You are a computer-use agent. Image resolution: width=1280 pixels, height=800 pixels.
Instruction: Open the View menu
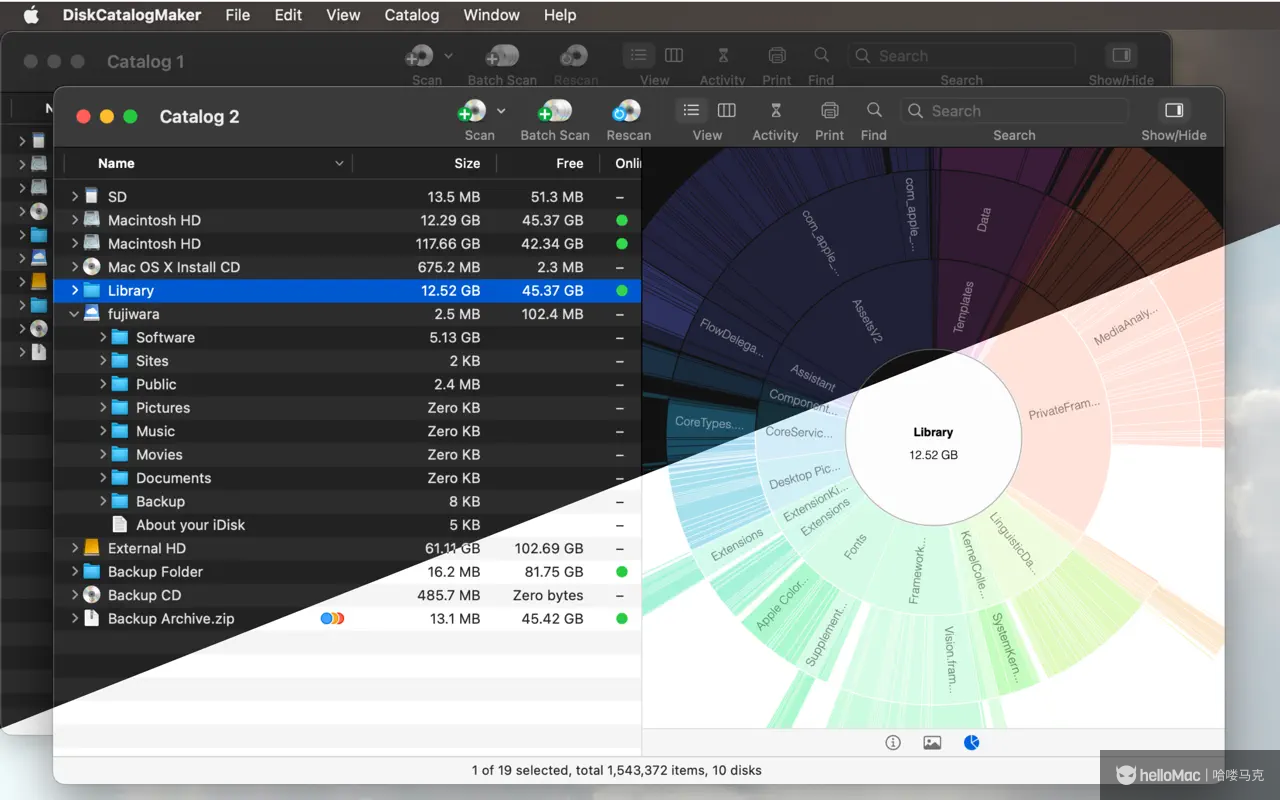click(343, 15)
